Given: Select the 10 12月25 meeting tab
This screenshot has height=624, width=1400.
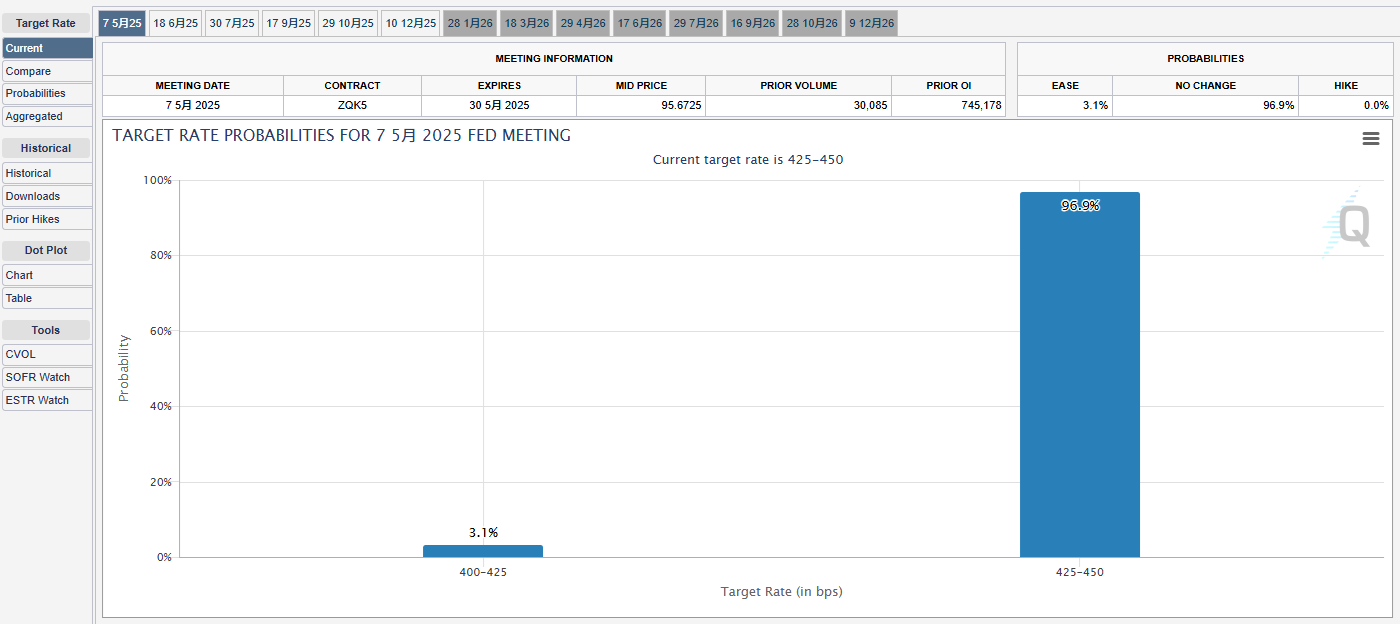Looking at the screenshot, I should [x=411, y=23].
